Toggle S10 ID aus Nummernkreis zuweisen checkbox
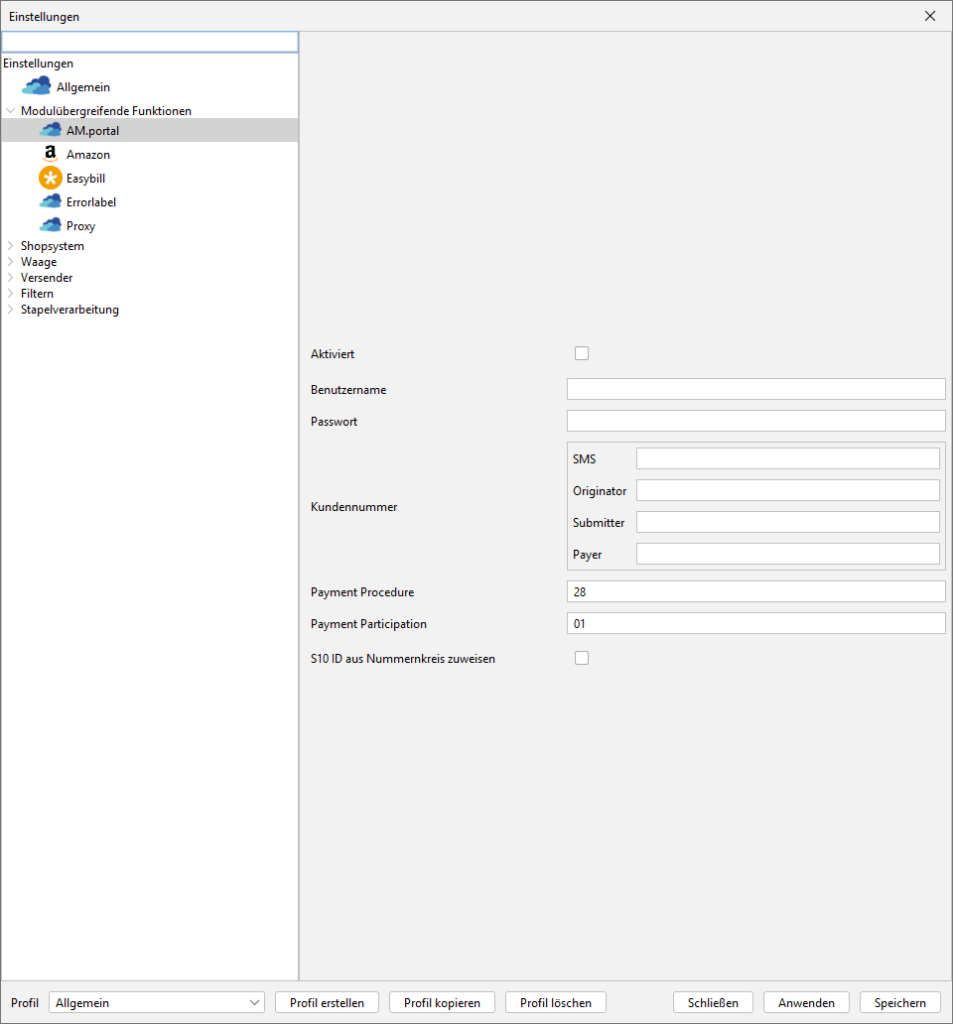The image size is (953, 1024). click(582, 658)
